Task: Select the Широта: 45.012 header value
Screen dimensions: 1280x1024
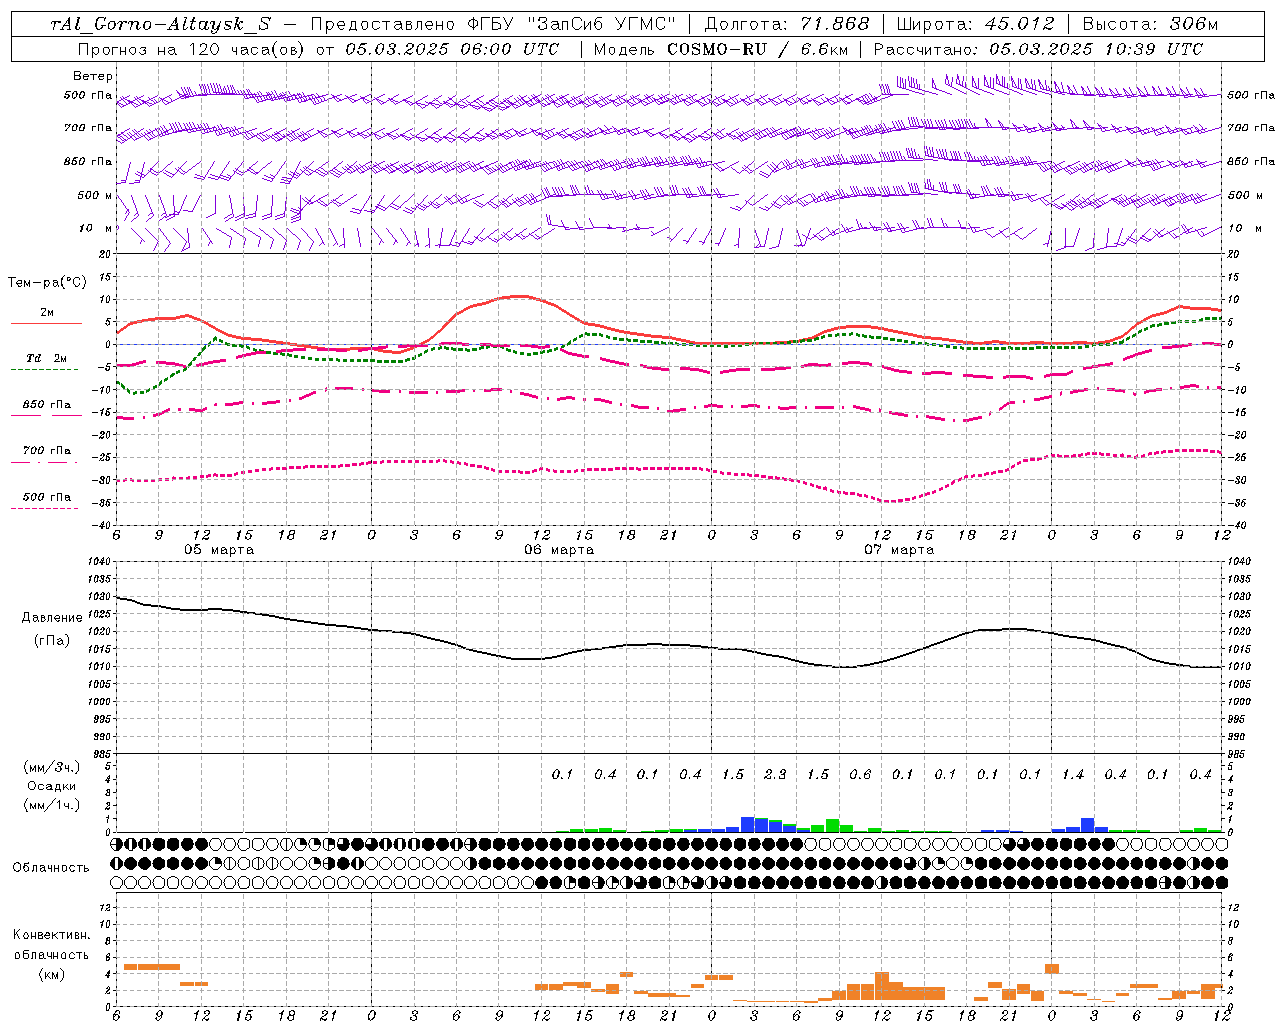Action: pyautogui.click(x=975, y=24)
